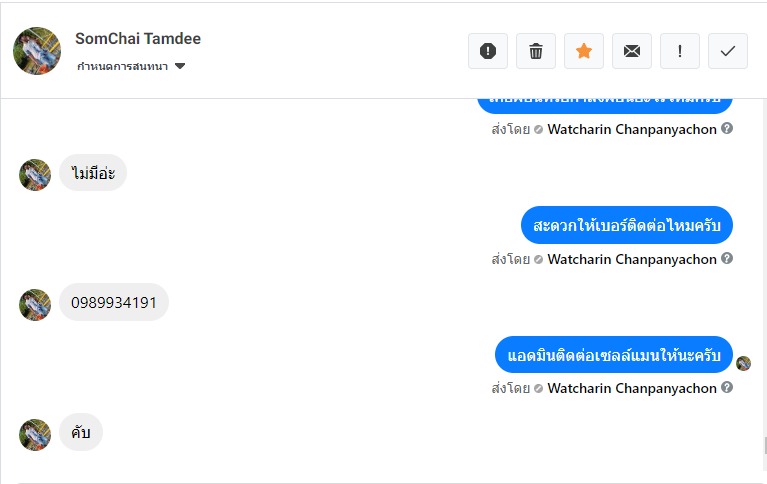Click the verified badge before the last Watcharin sender name

pyautogui.click(x=539, y=388)
